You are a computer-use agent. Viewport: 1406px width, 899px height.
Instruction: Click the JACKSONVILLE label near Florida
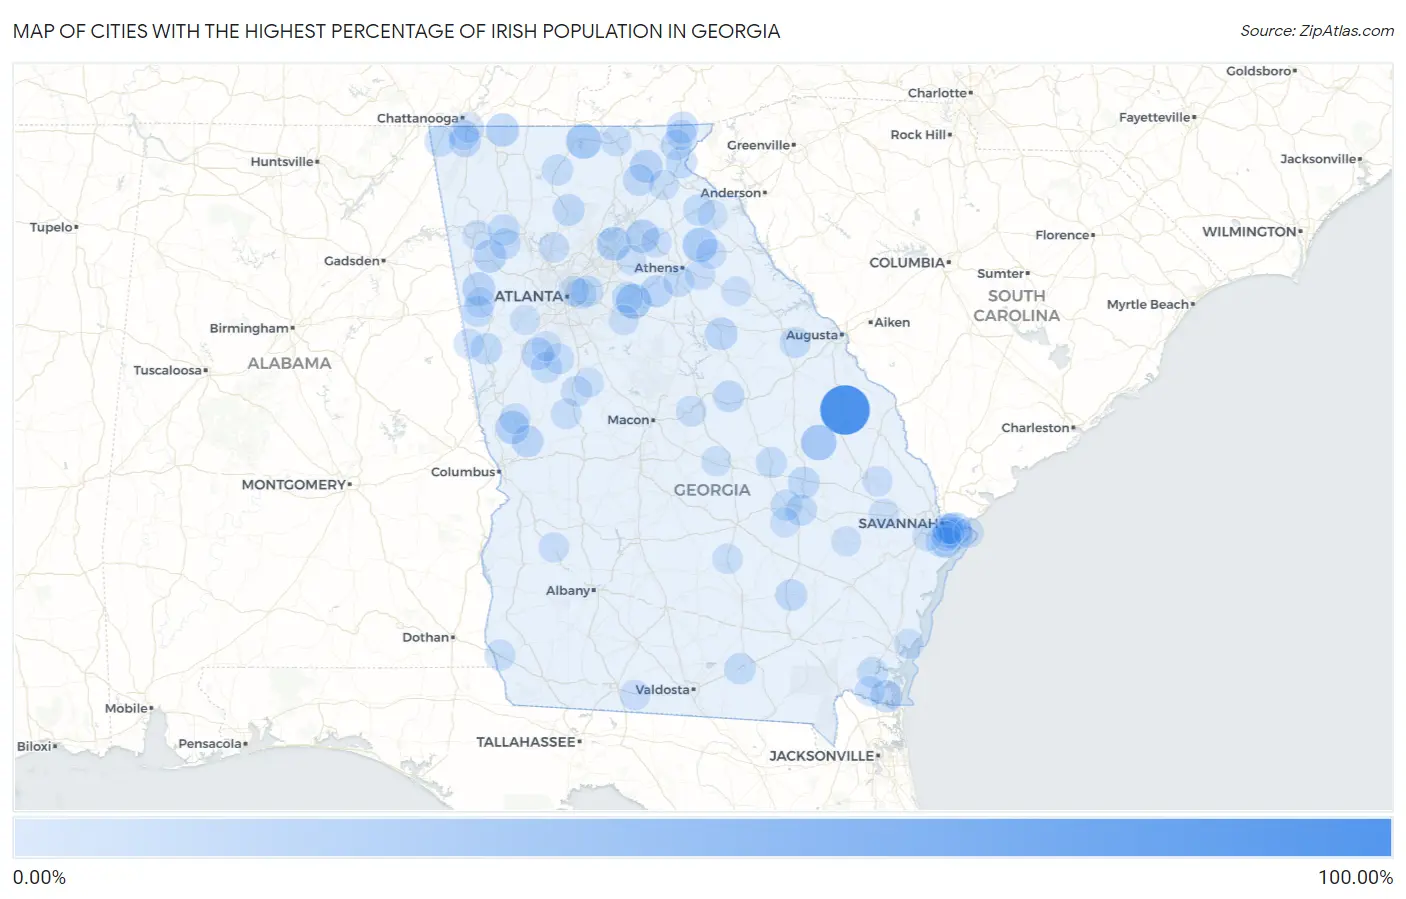822,756
